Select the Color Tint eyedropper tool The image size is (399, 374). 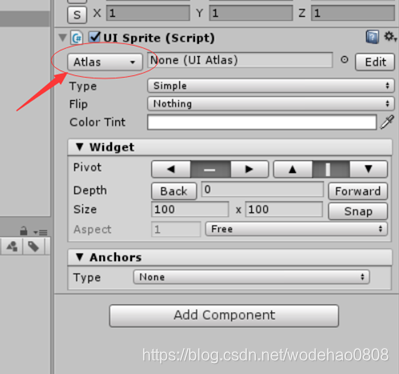click(387, 122)
